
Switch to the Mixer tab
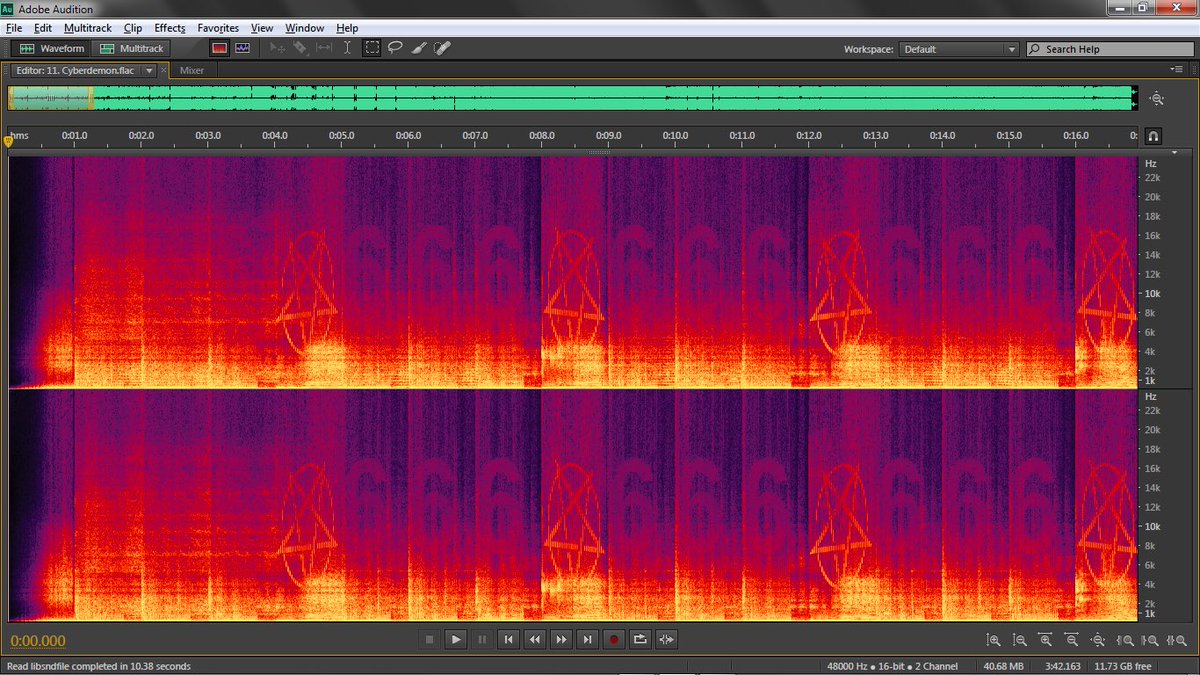point(192,71)
